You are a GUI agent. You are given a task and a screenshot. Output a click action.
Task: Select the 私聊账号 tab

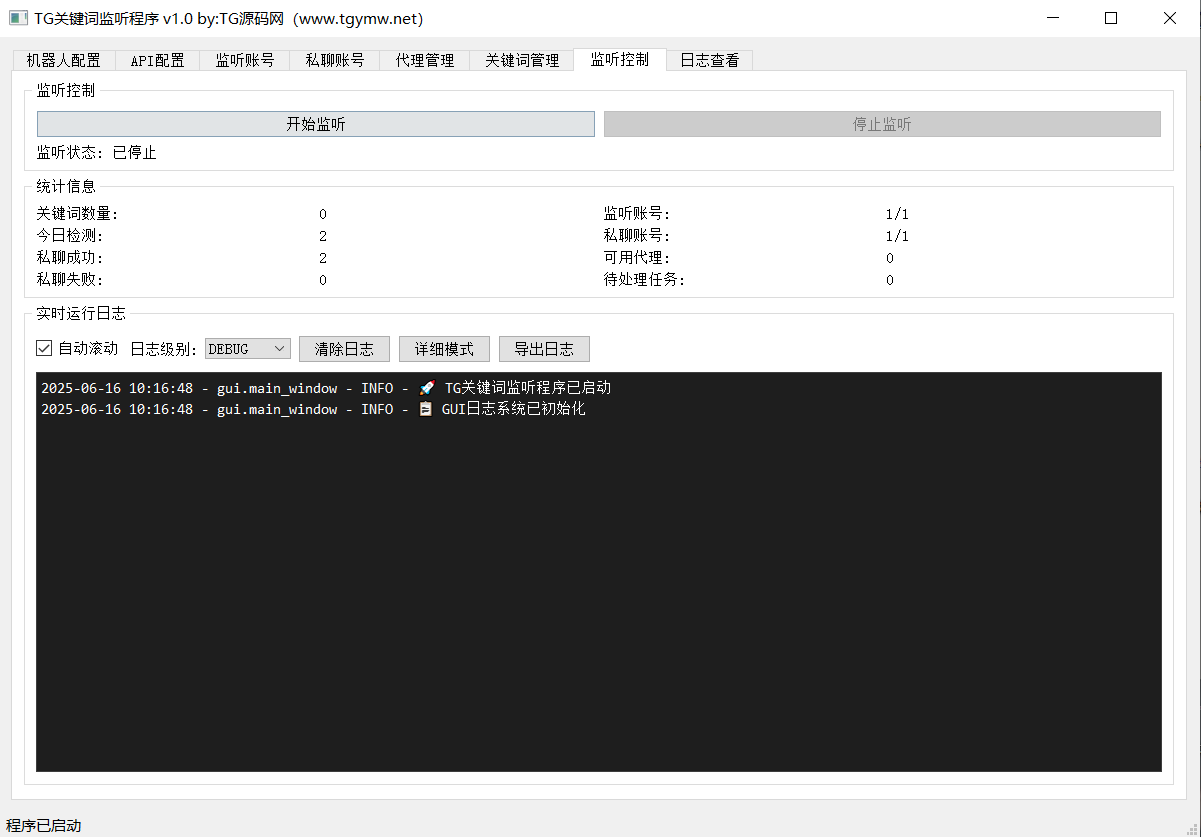click(335, 61)
